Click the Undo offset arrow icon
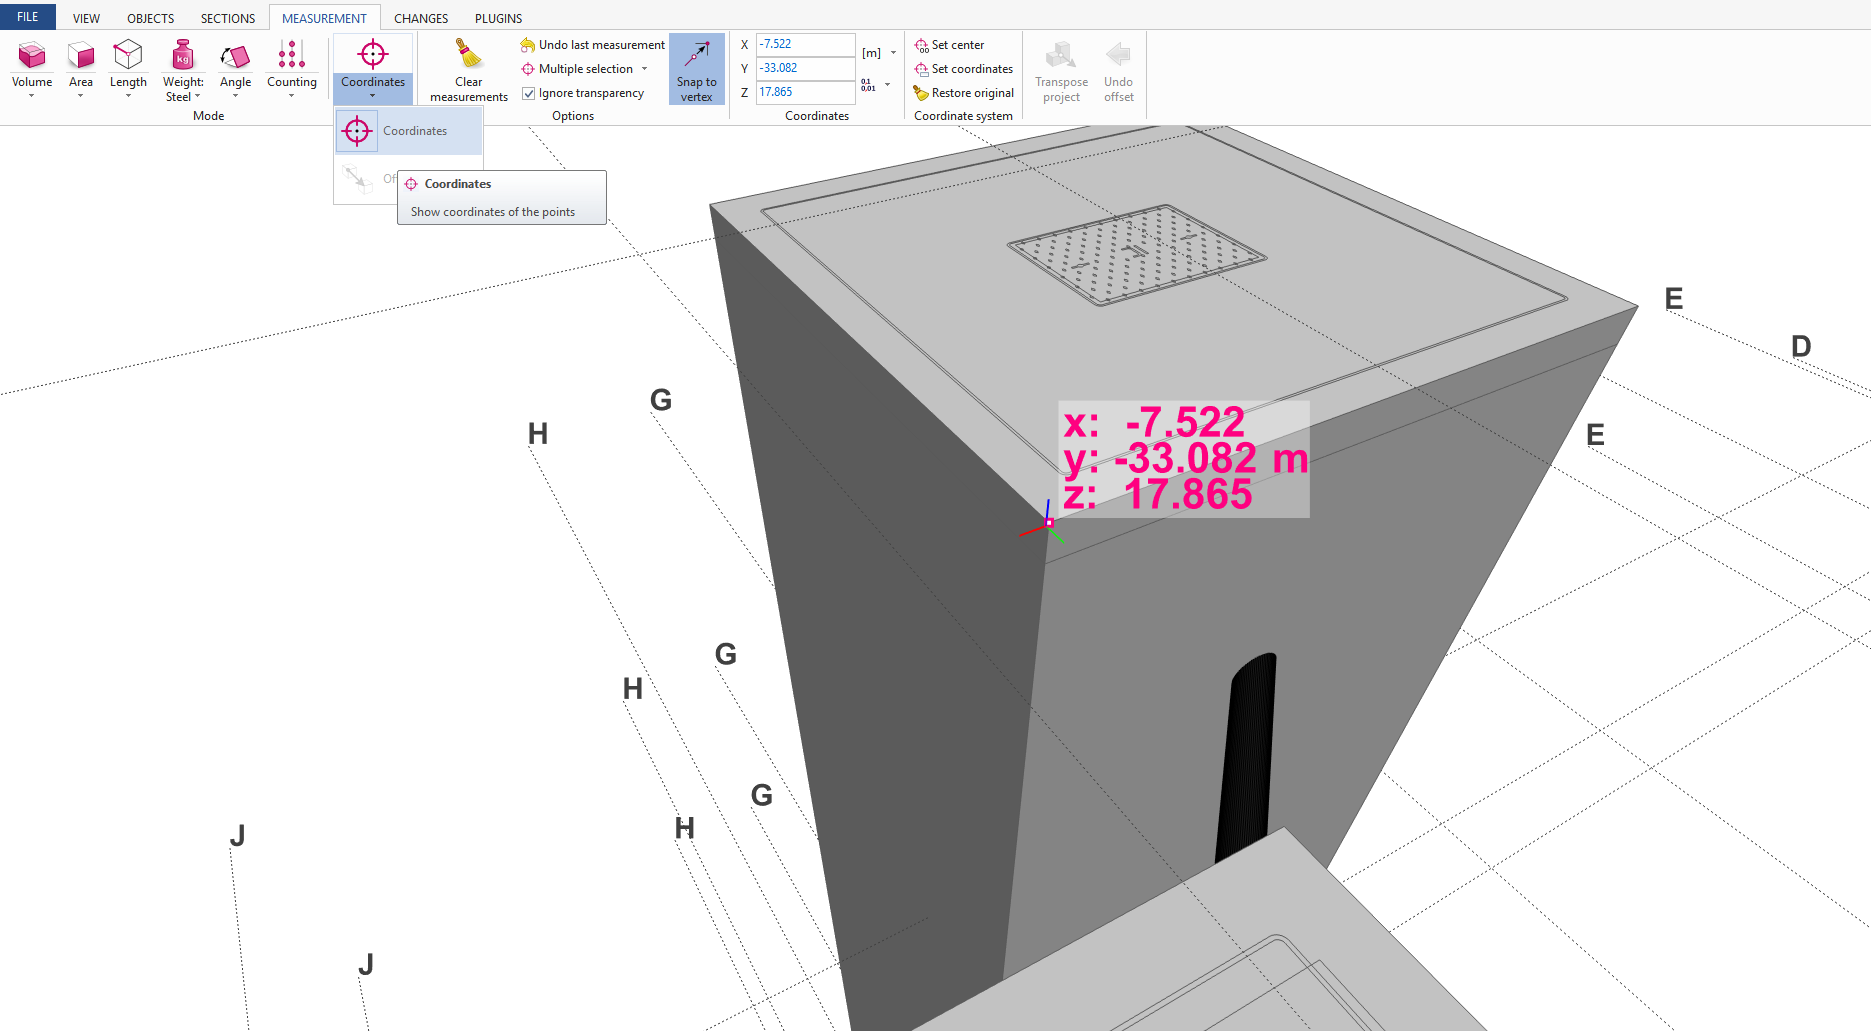 pyautogui.click(x=1119, y=55)
